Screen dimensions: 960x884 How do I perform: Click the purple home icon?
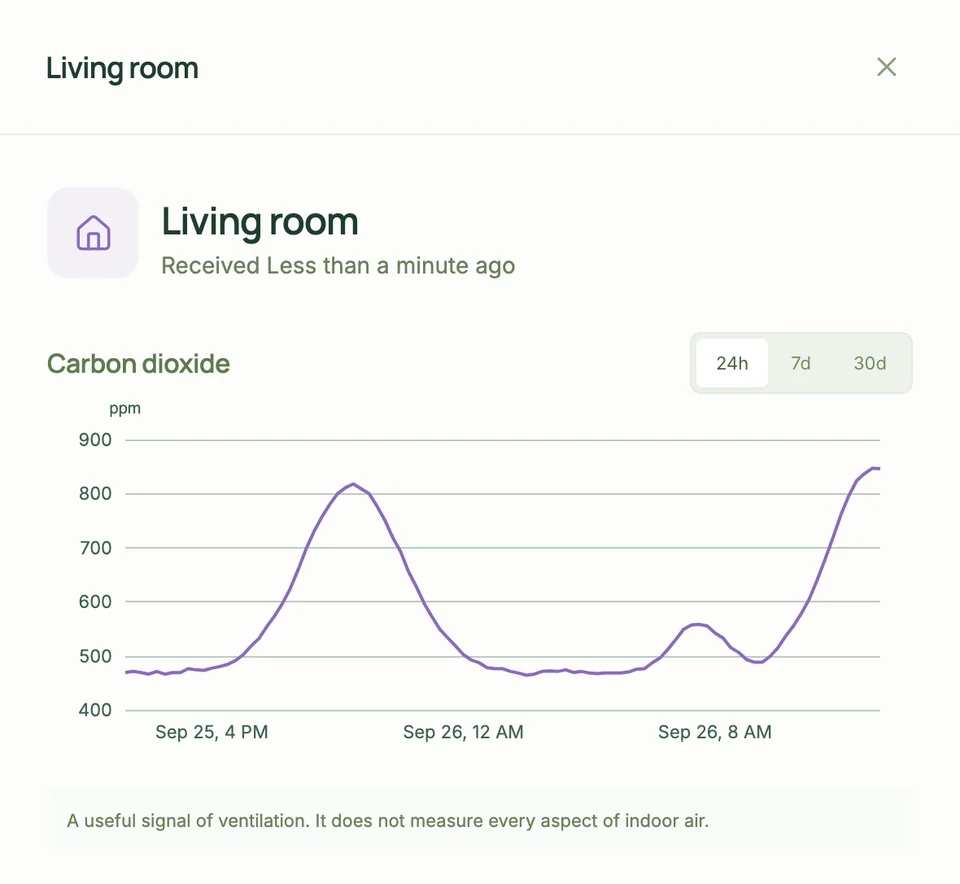[x=93, y=233]
